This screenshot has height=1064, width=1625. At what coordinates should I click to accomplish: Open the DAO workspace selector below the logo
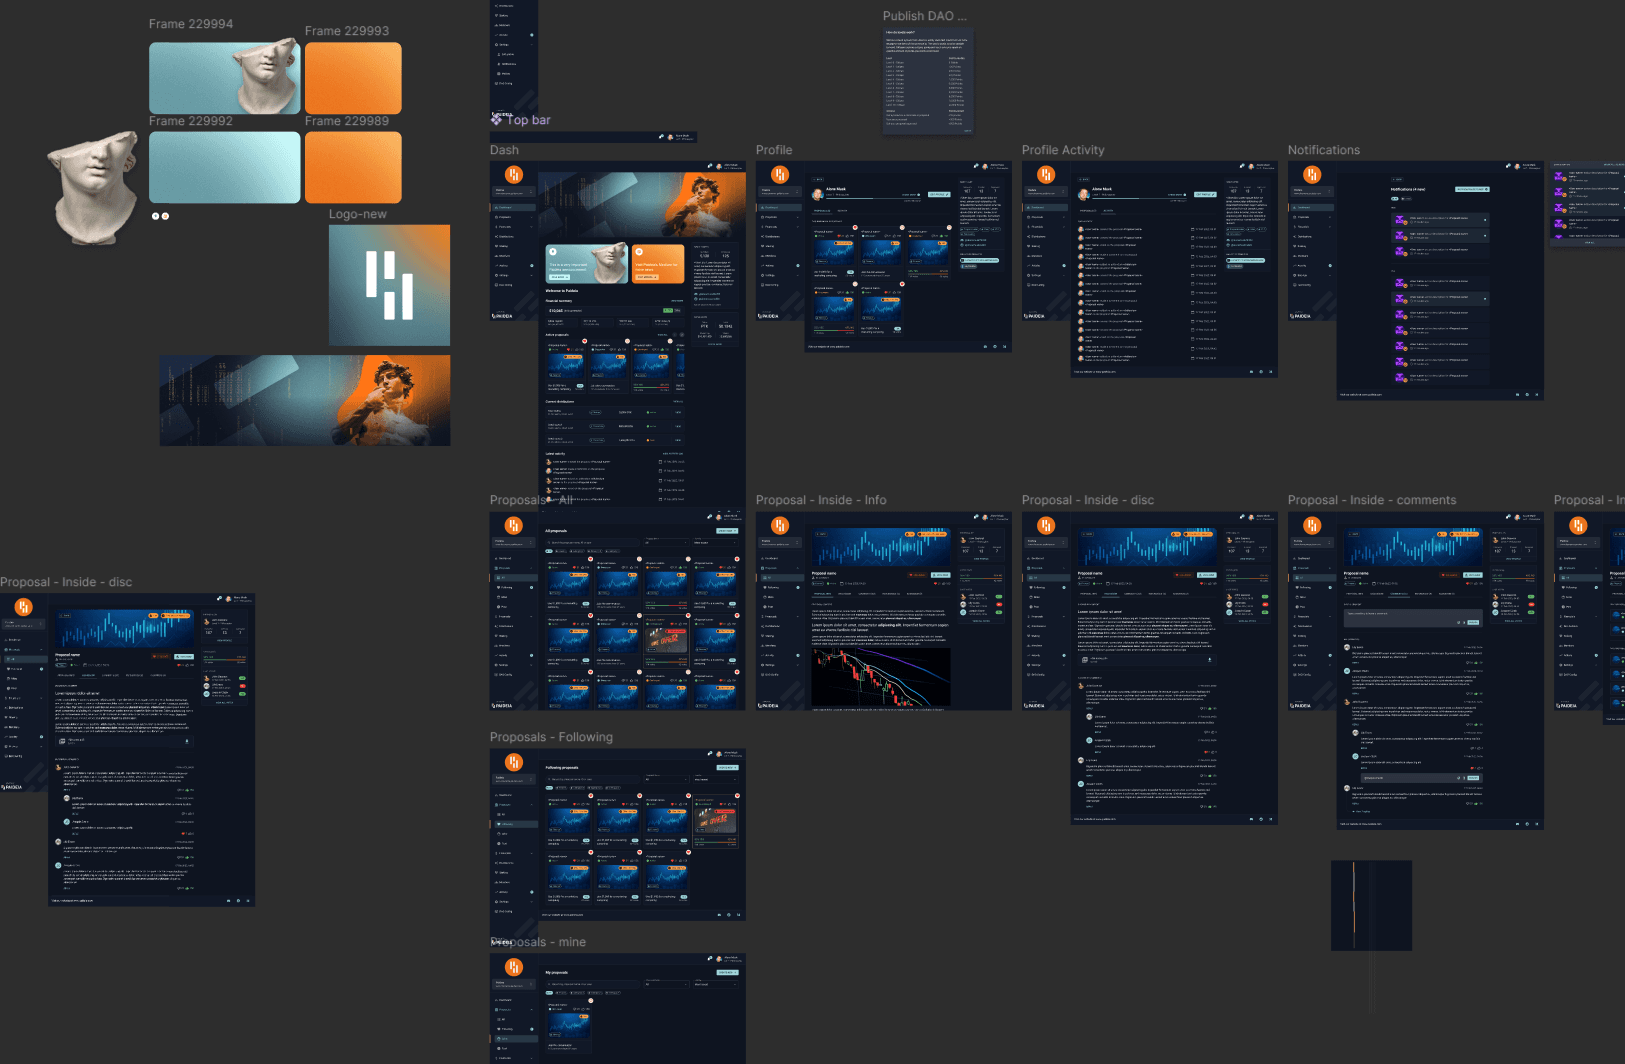click(514, 192)
